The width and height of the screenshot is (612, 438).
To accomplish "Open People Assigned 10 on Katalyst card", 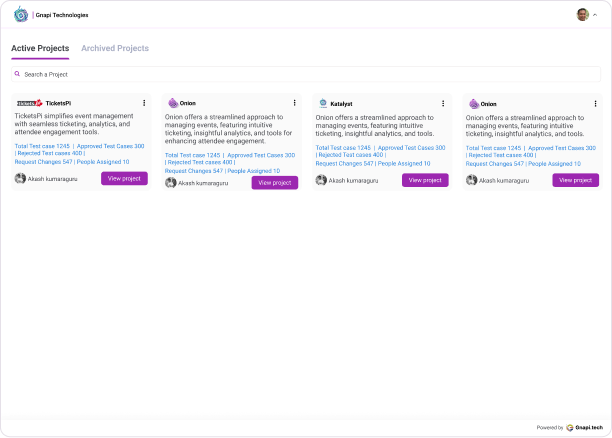I will click(x=404, y=163).
